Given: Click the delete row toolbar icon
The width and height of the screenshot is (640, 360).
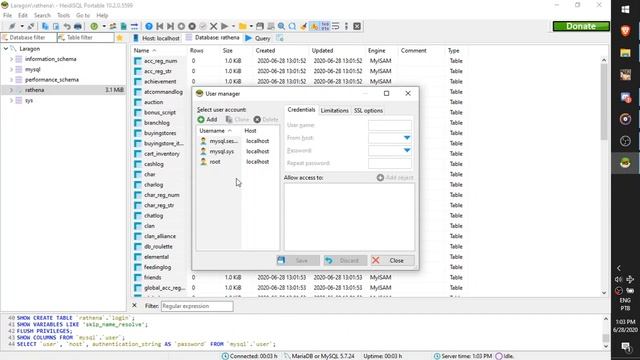Looking at the screenshot, I should 192,27.
